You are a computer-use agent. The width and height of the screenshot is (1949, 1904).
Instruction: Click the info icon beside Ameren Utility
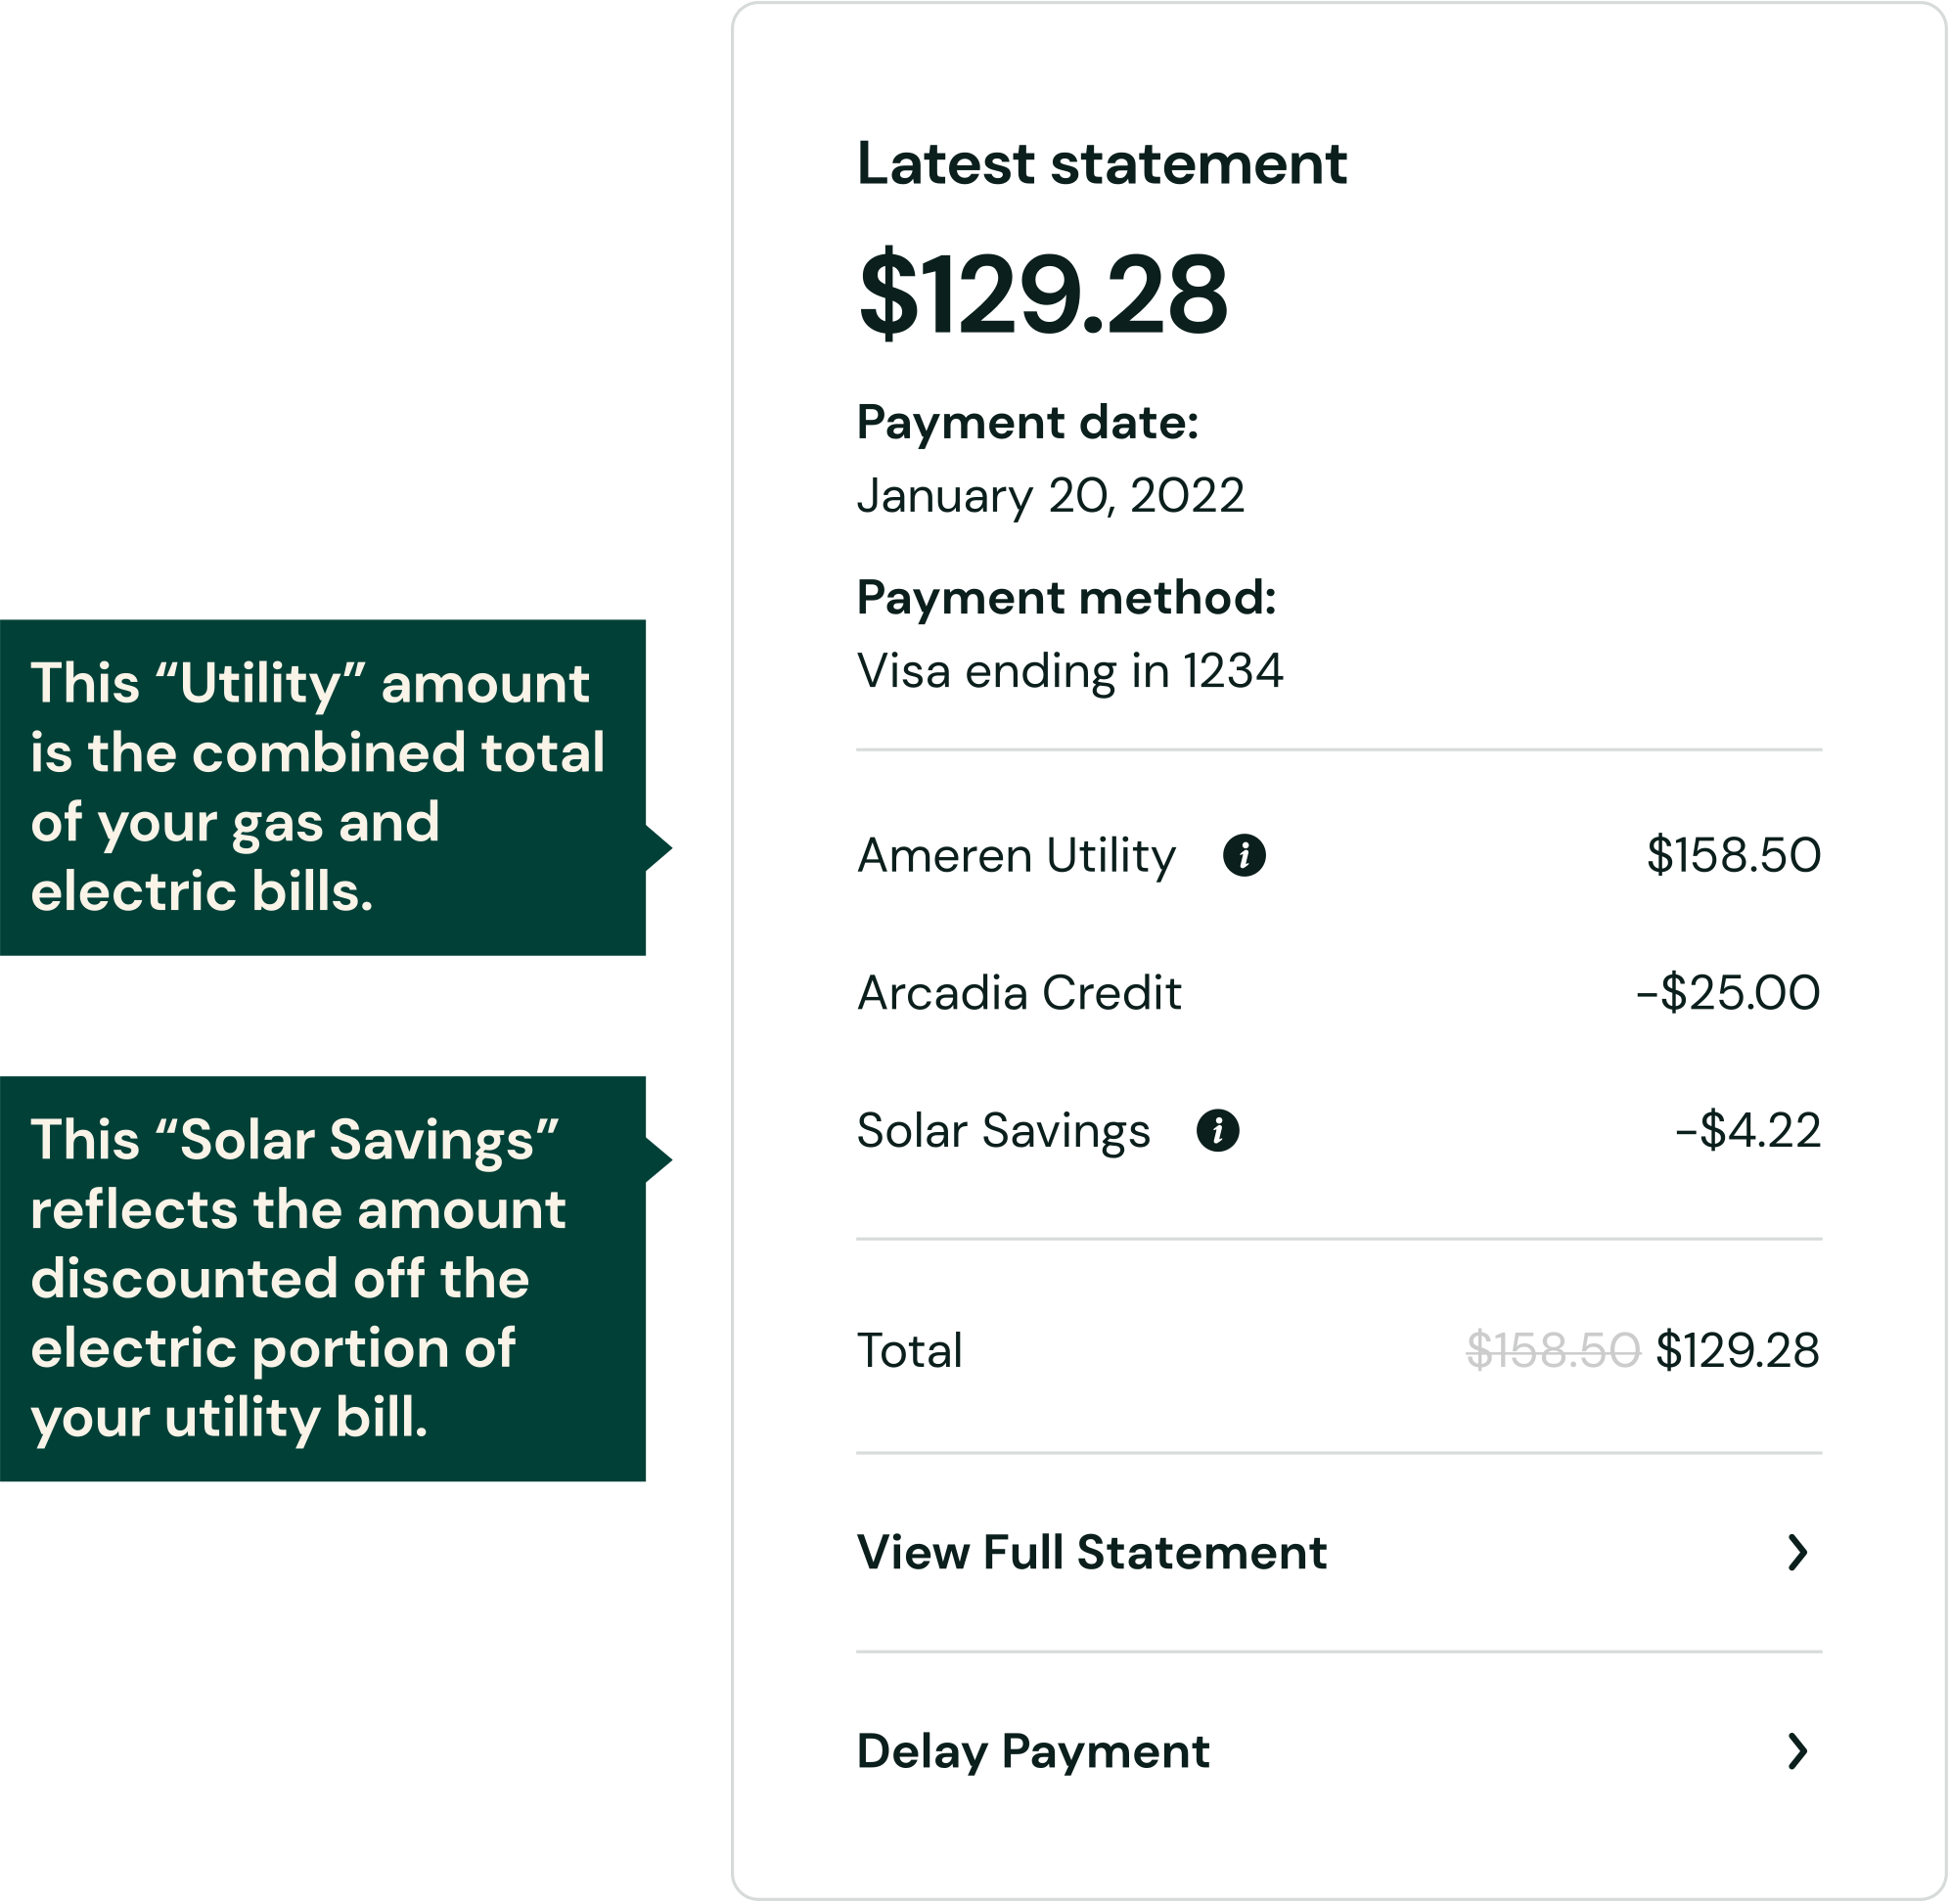pos(1244,856)
